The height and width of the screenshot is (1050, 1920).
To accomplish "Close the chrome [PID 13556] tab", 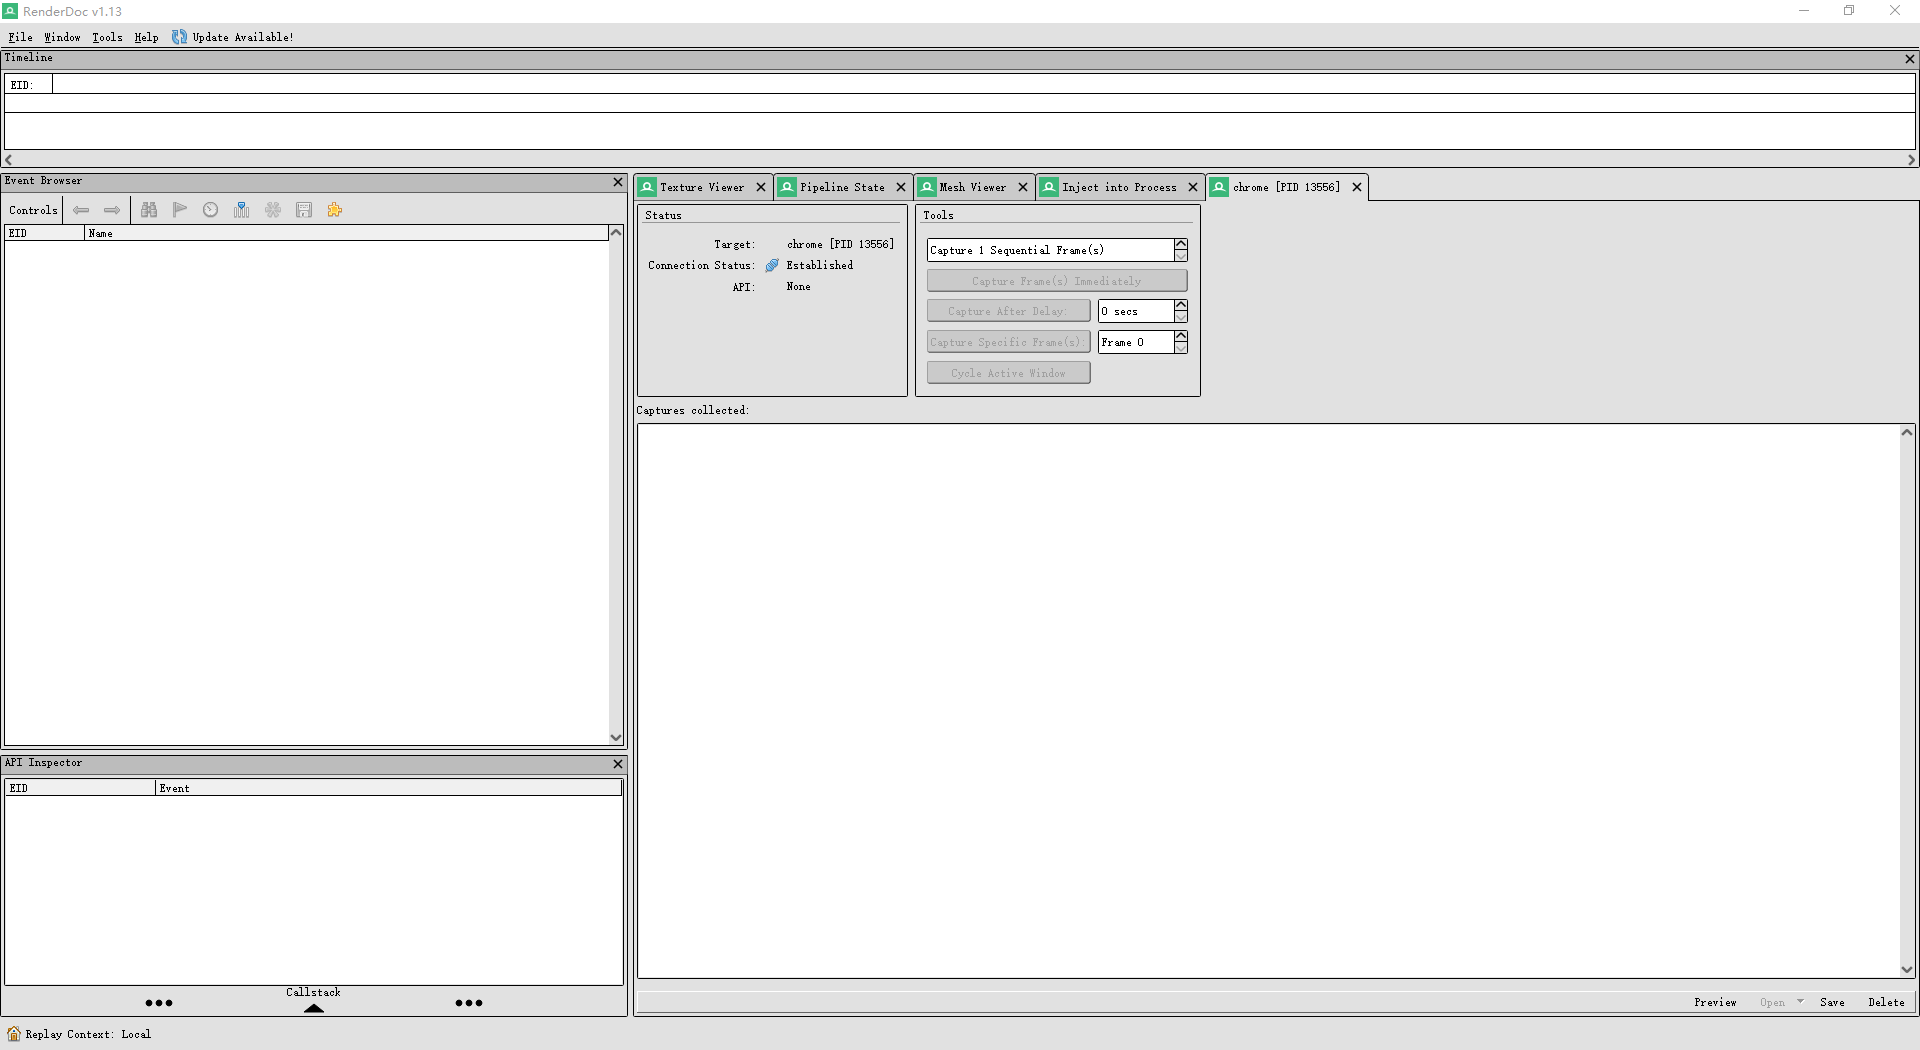I will pos(1357,187).
